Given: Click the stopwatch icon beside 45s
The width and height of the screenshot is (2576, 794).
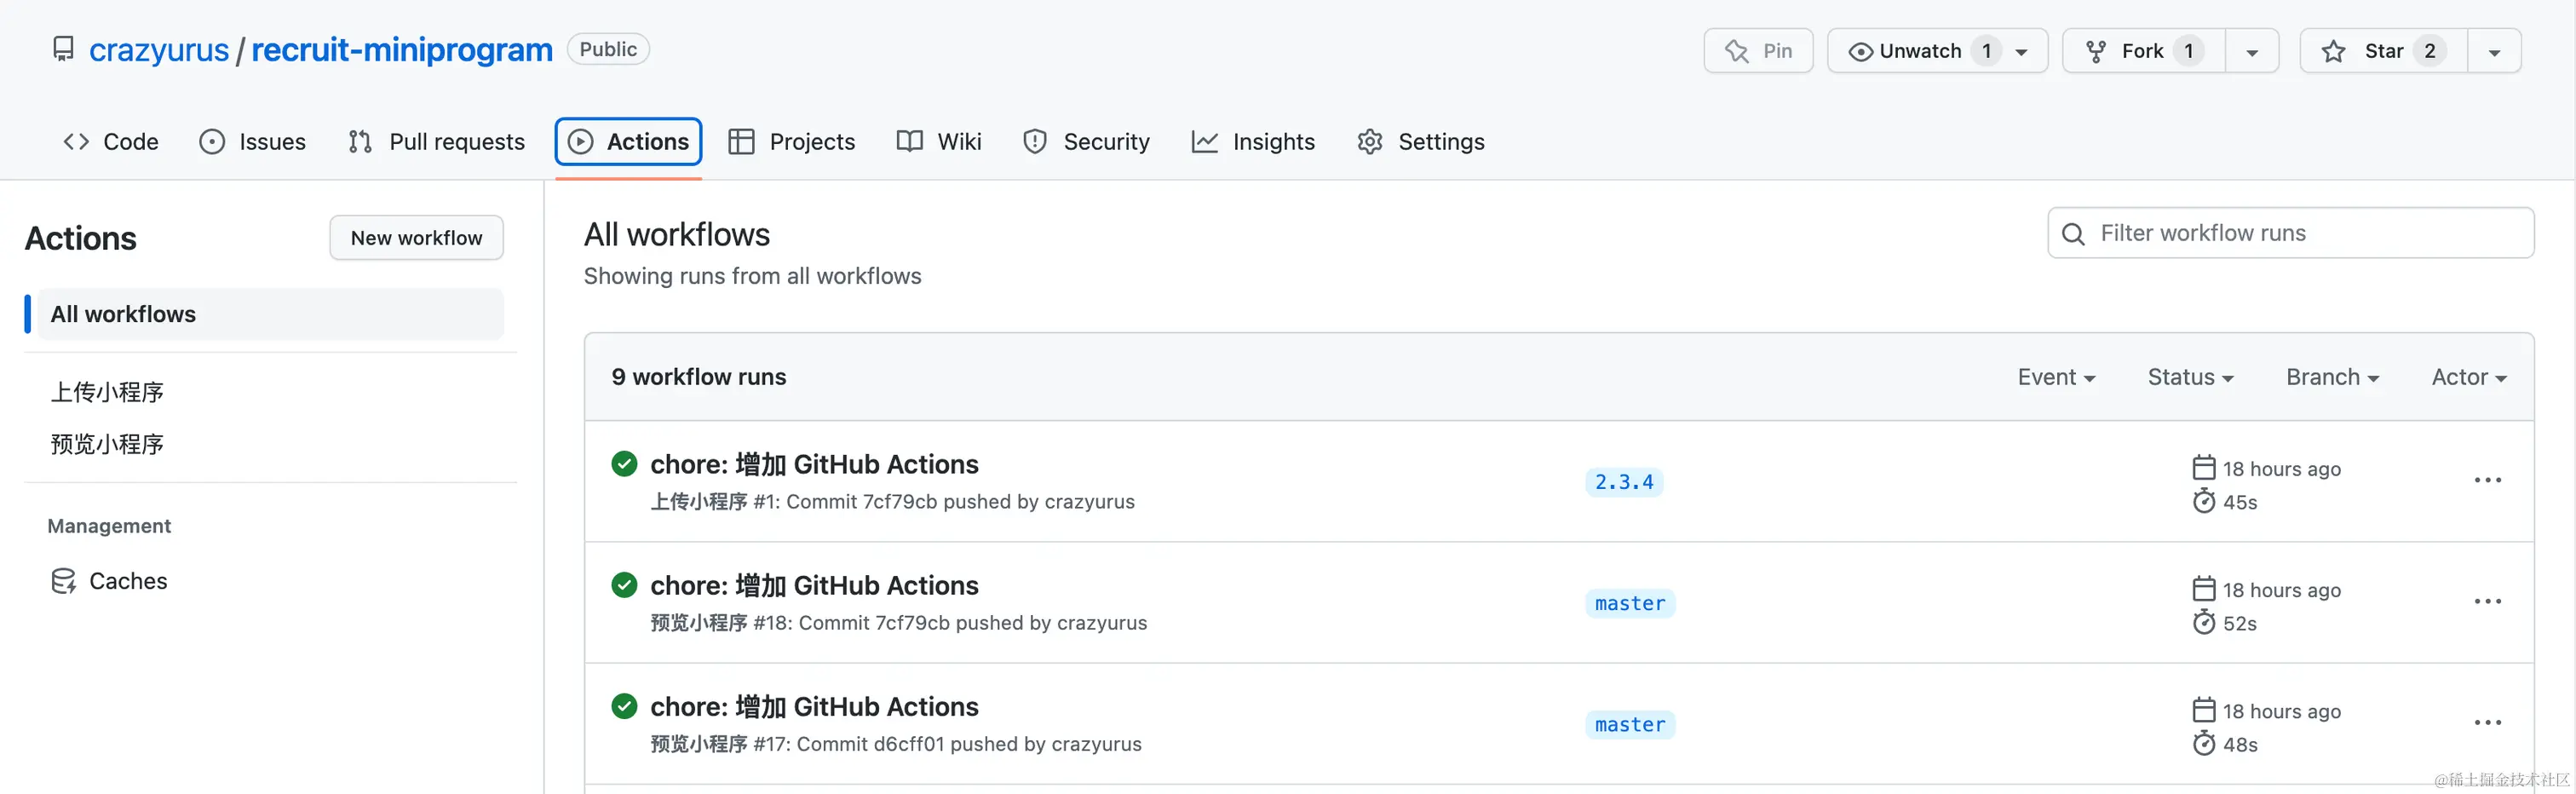Looking at the screenshot, I should click(x=2203, y=501).
